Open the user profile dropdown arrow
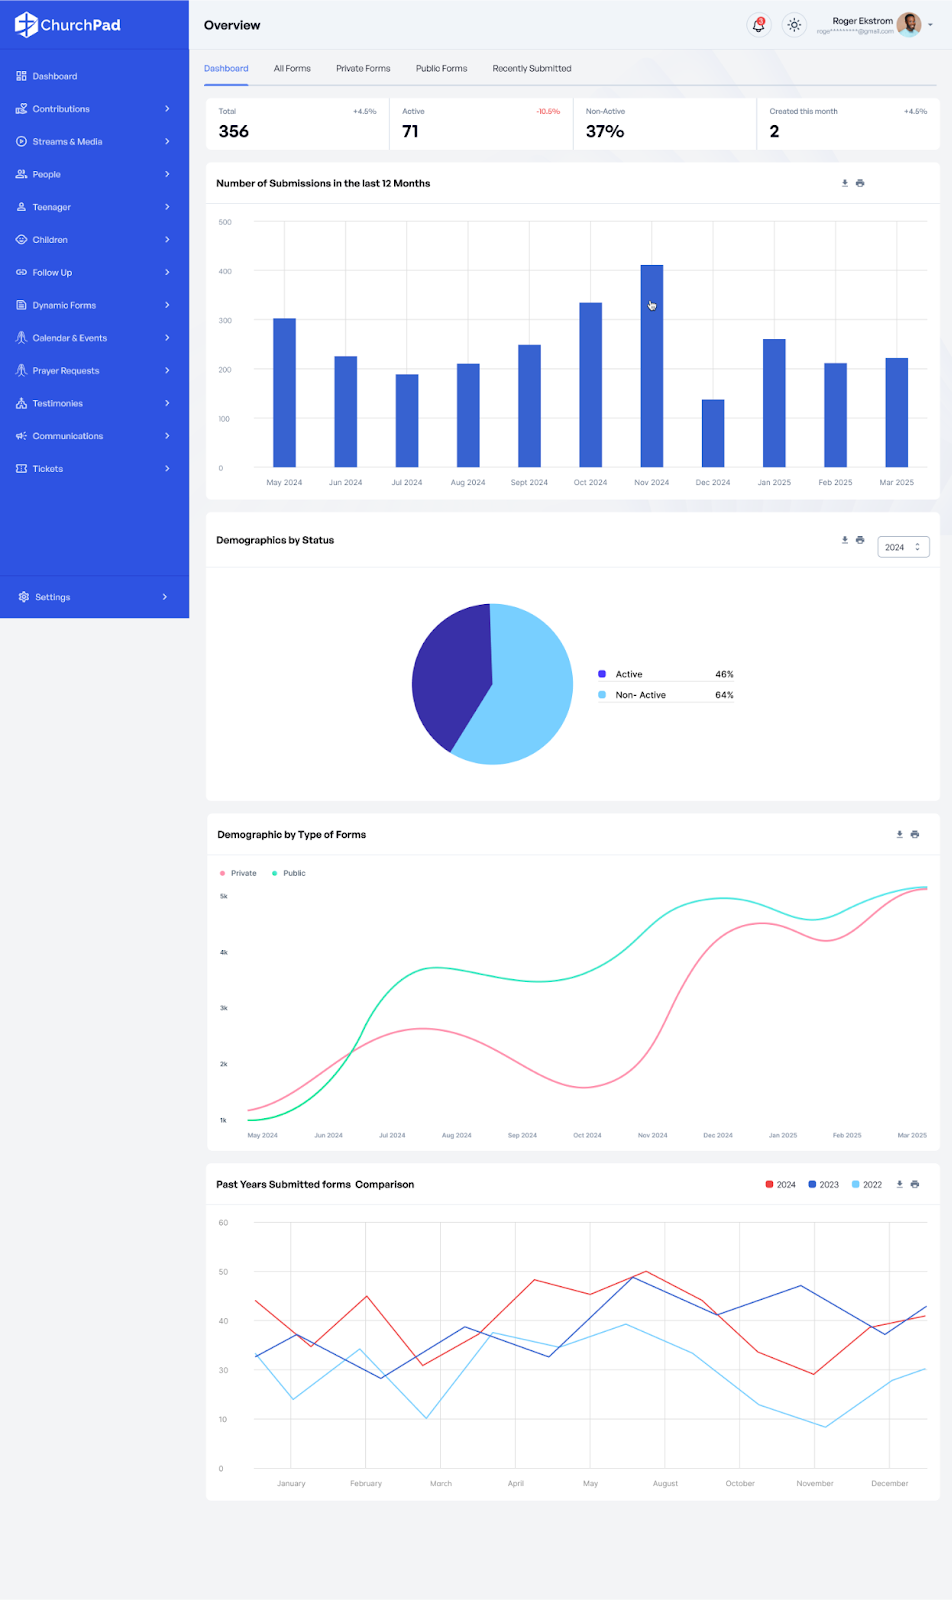The width and height of the screenshot is (952, 1600). [930, 25]
